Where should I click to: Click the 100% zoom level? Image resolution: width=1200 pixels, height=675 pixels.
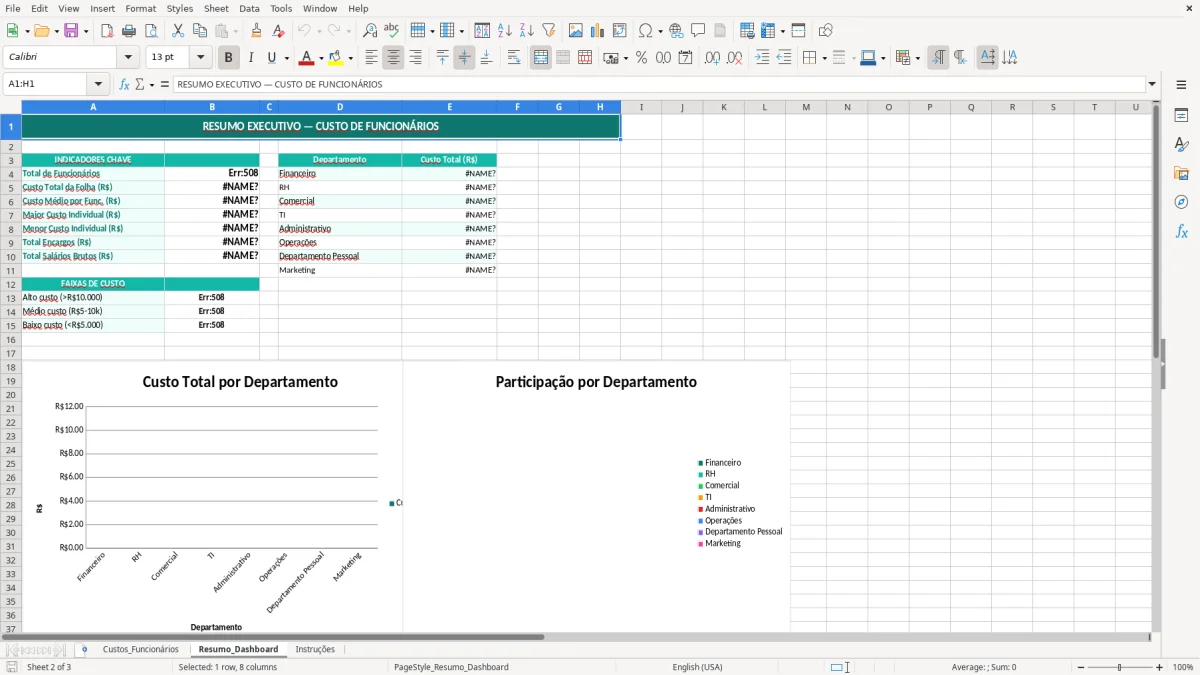point(1182,667)
